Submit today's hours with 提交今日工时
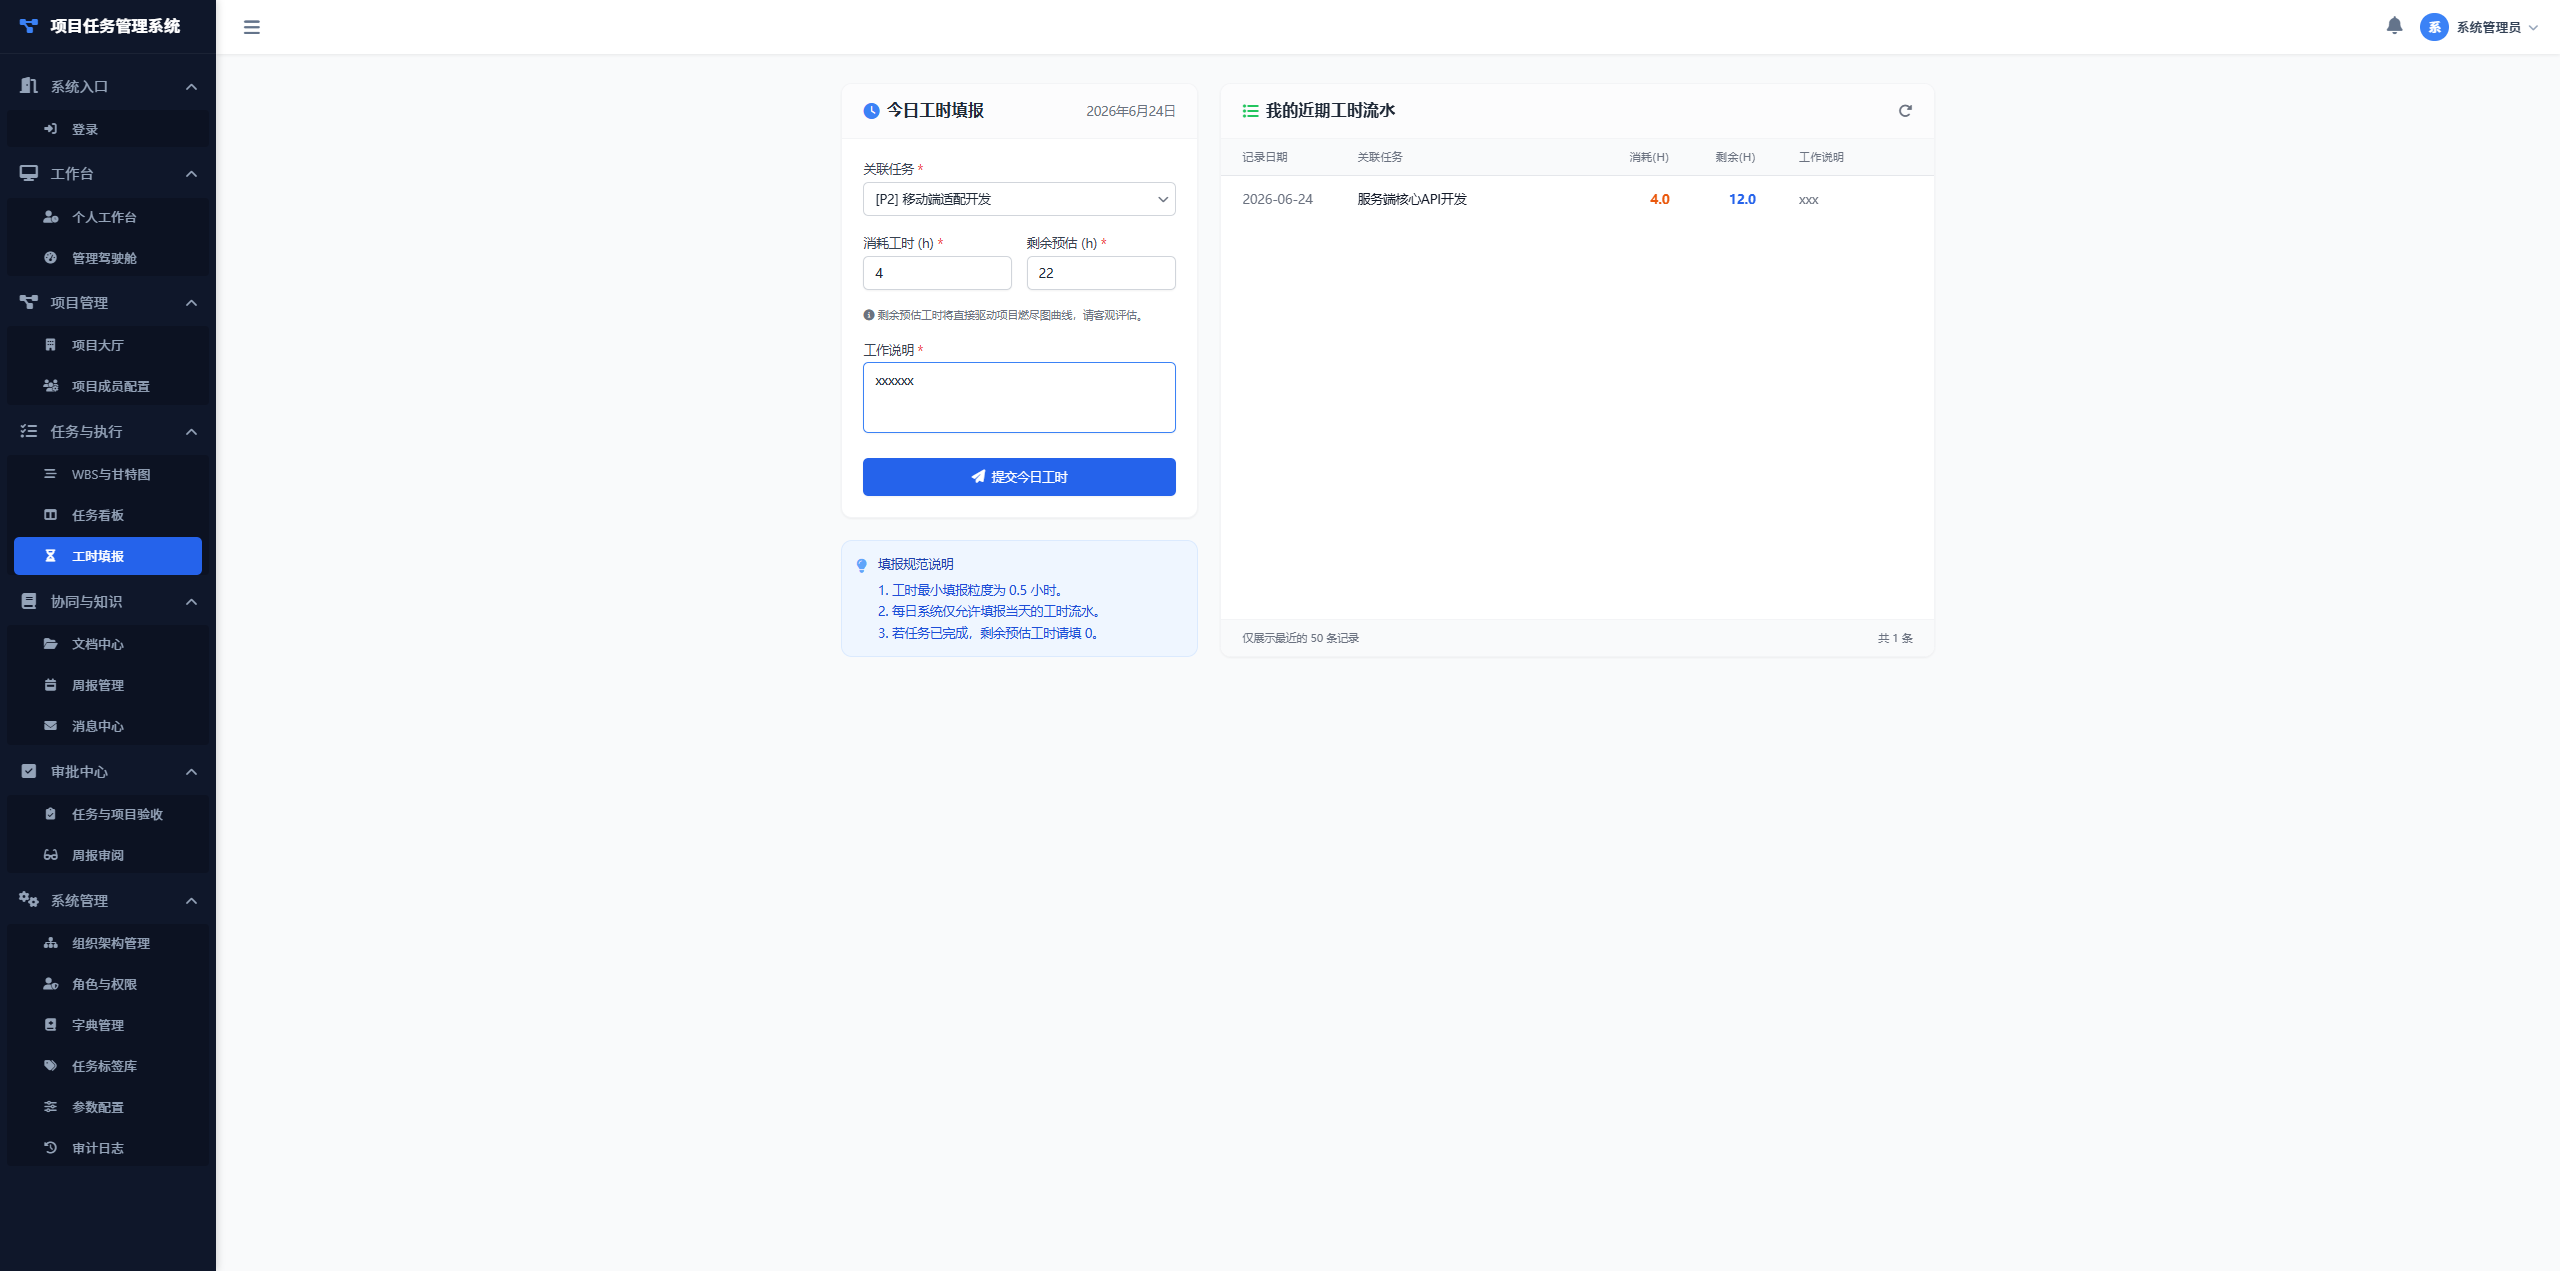 pyautogui.click(x=1019, y=477)
